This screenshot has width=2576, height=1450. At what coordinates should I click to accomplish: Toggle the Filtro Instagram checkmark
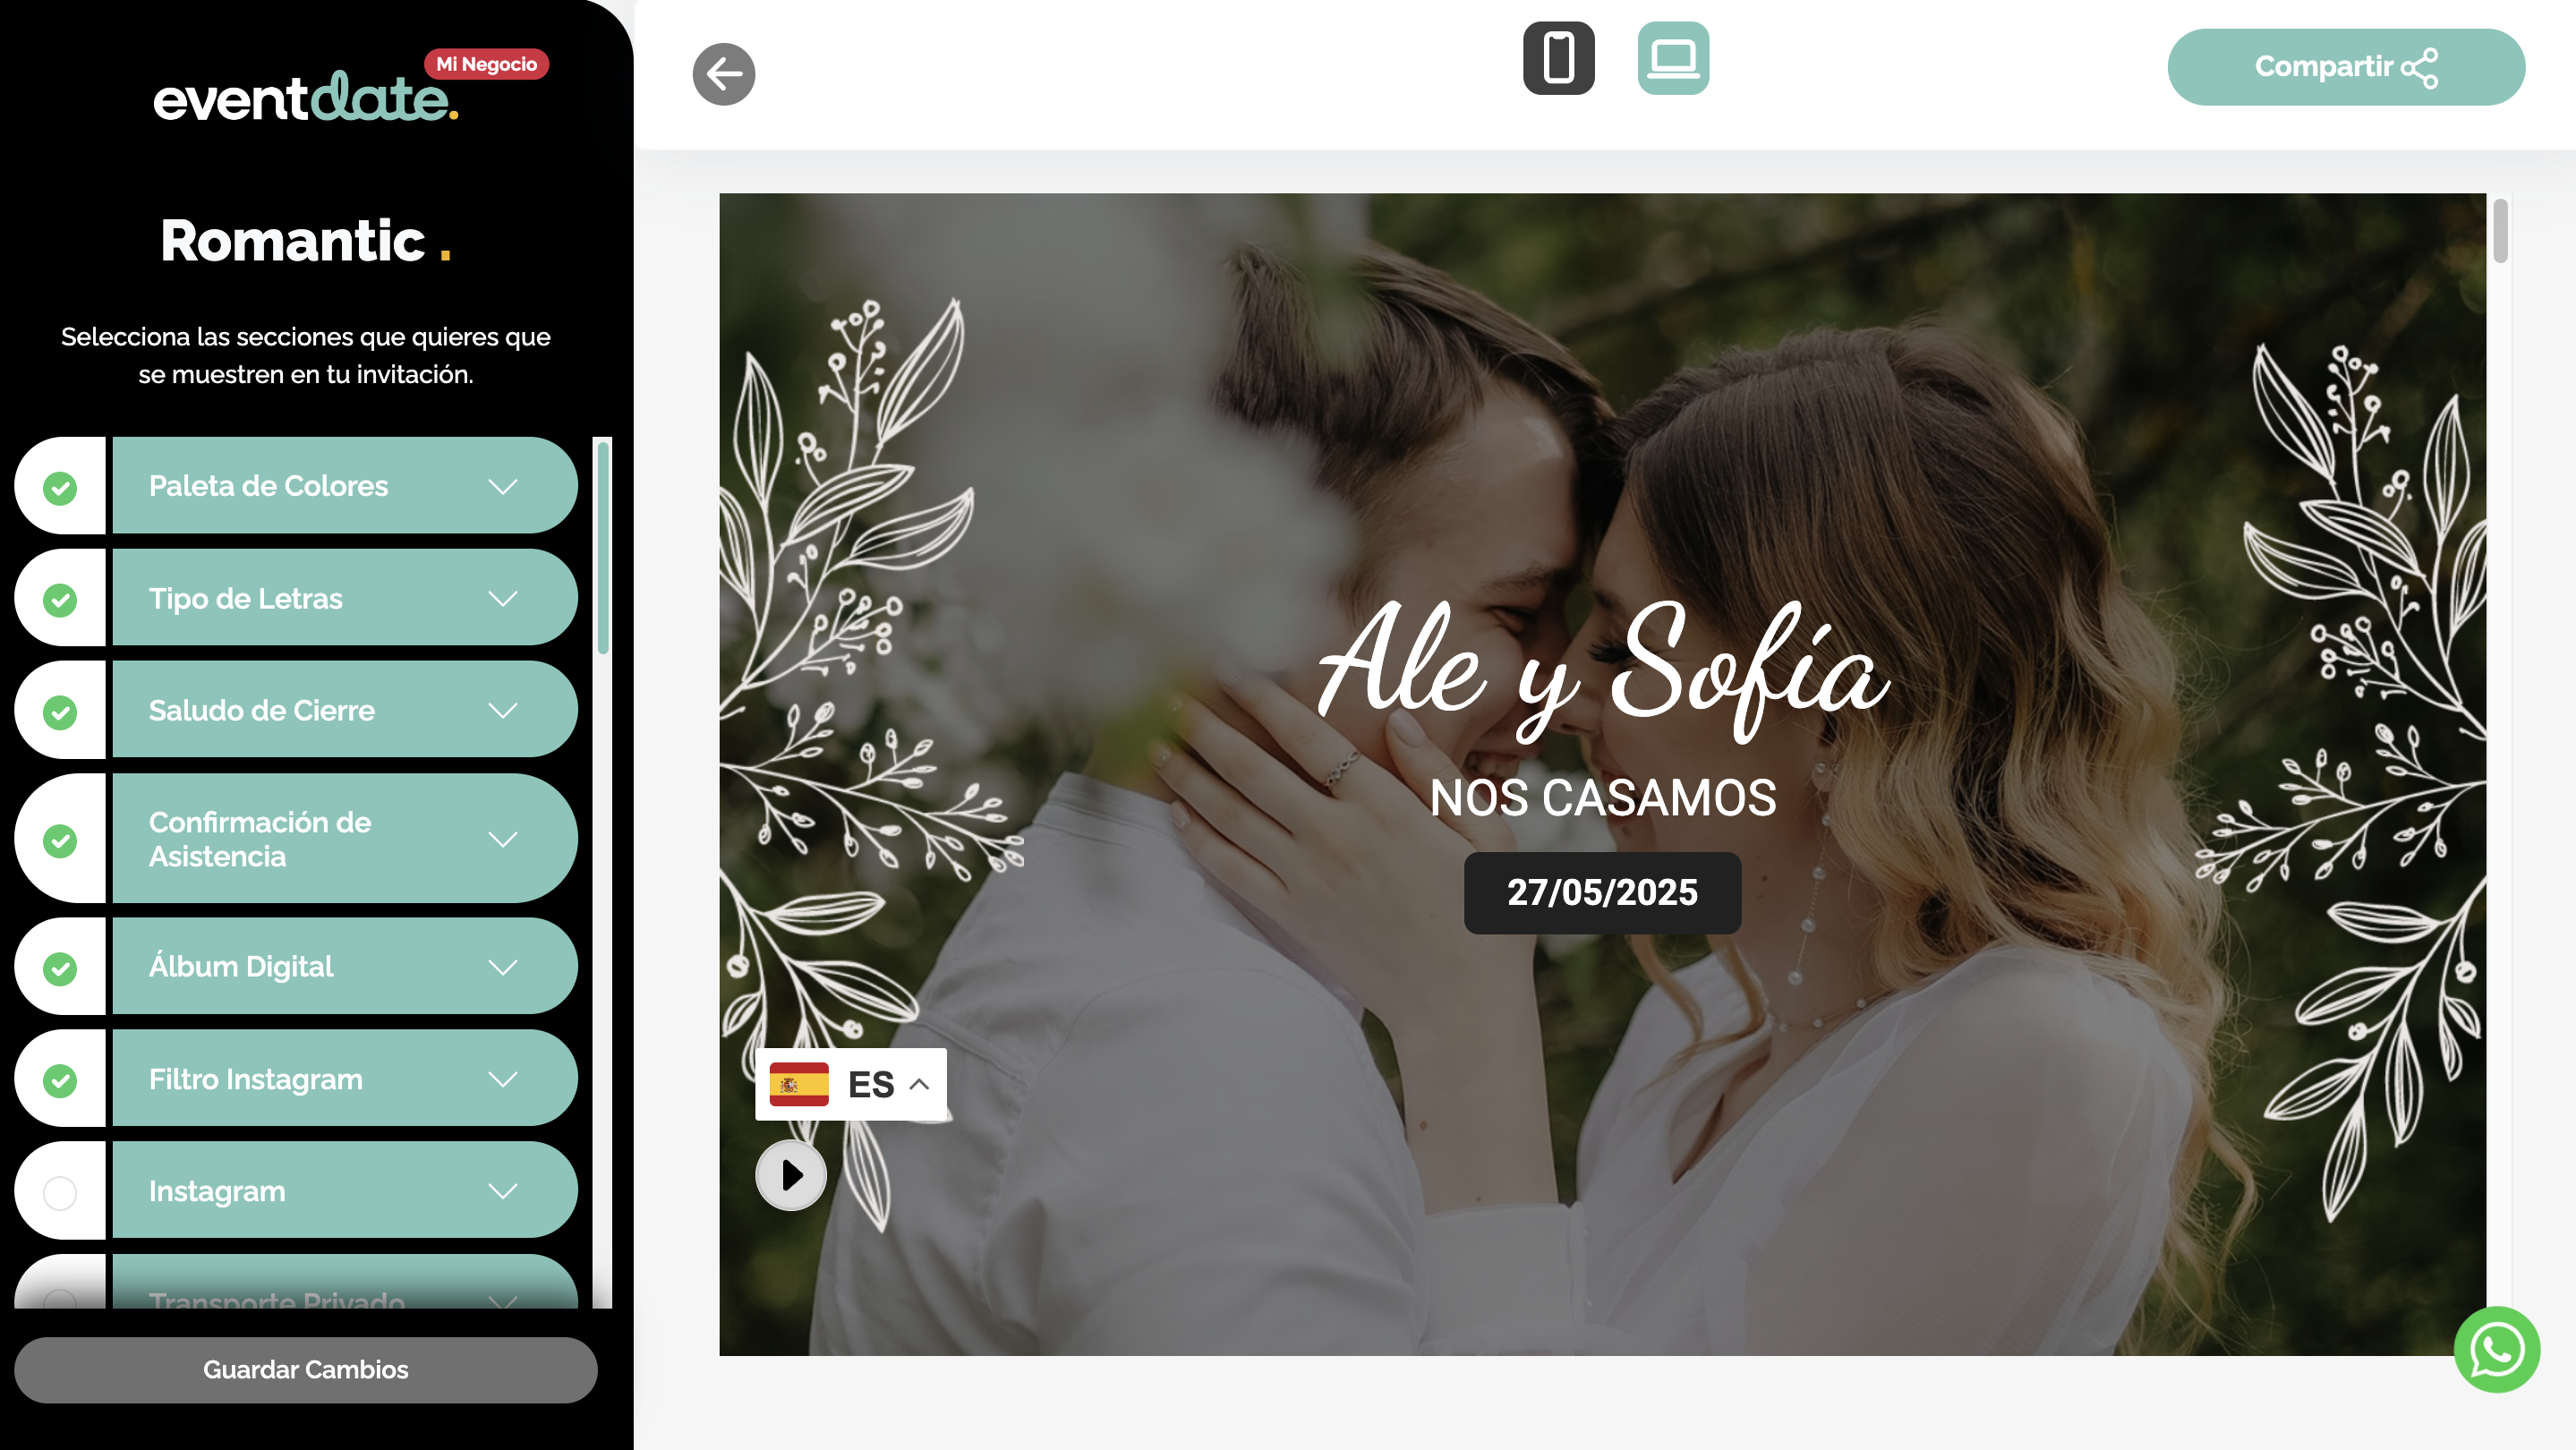[60, 1080]
